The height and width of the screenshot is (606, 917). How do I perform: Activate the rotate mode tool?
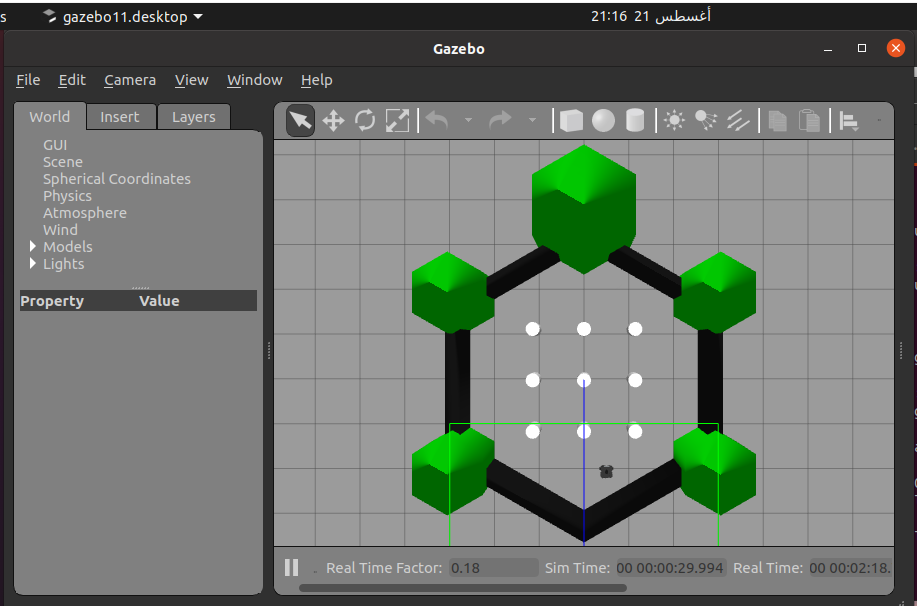[x=365, y=120]
